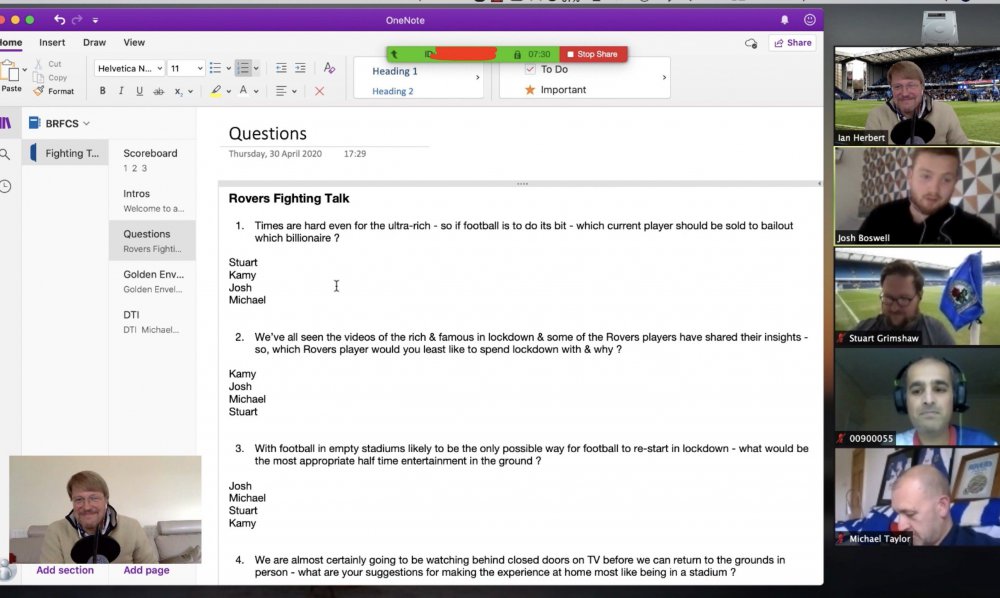
Task: Expand the heading styles gallery
Action: coord(478,78)
